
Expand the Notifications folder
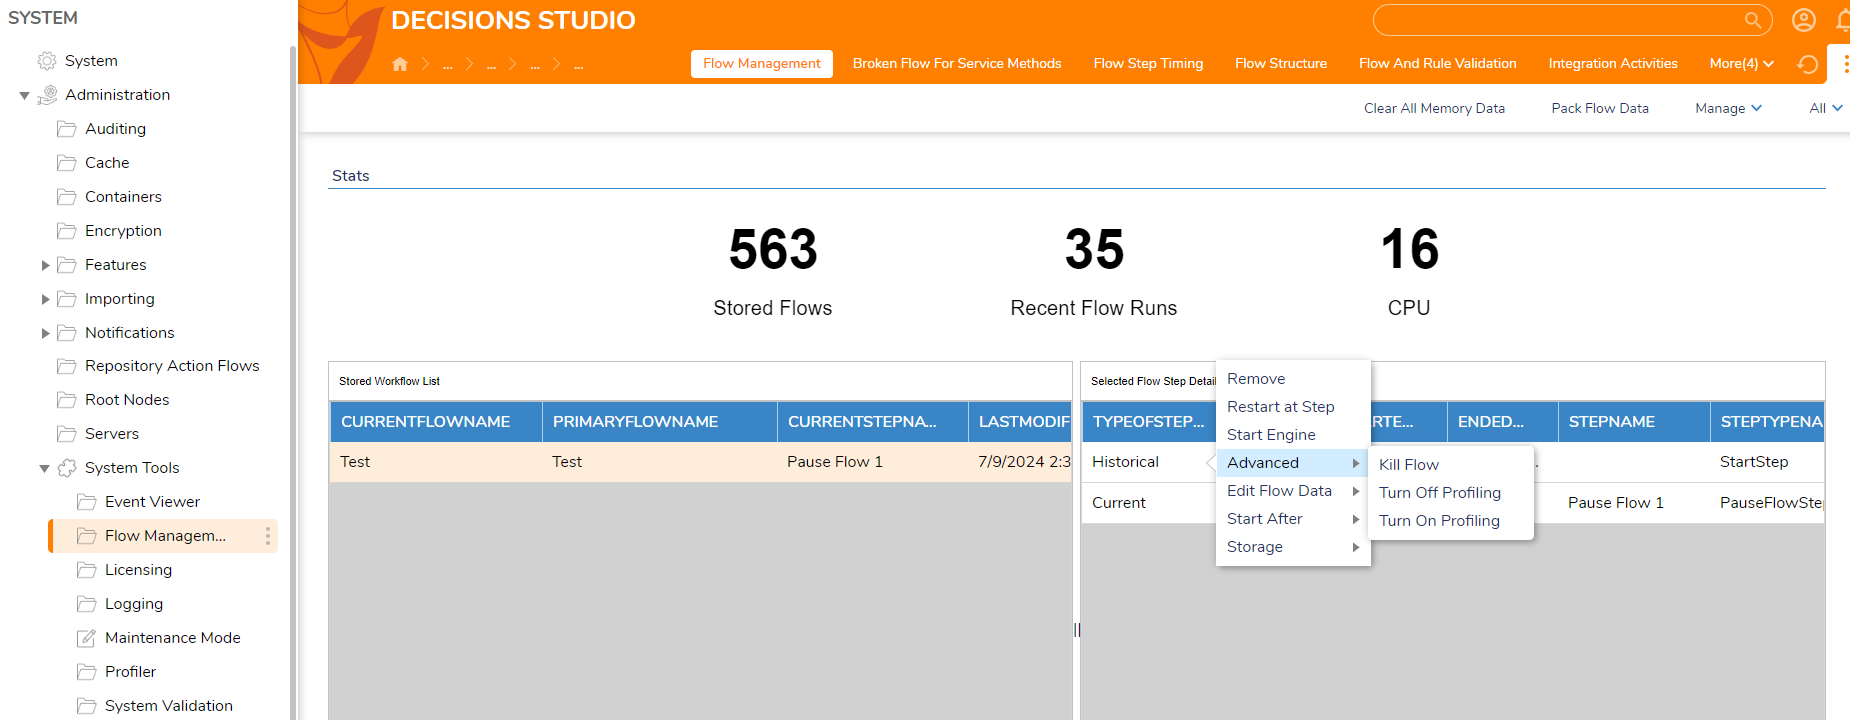(x=45, y=333)
